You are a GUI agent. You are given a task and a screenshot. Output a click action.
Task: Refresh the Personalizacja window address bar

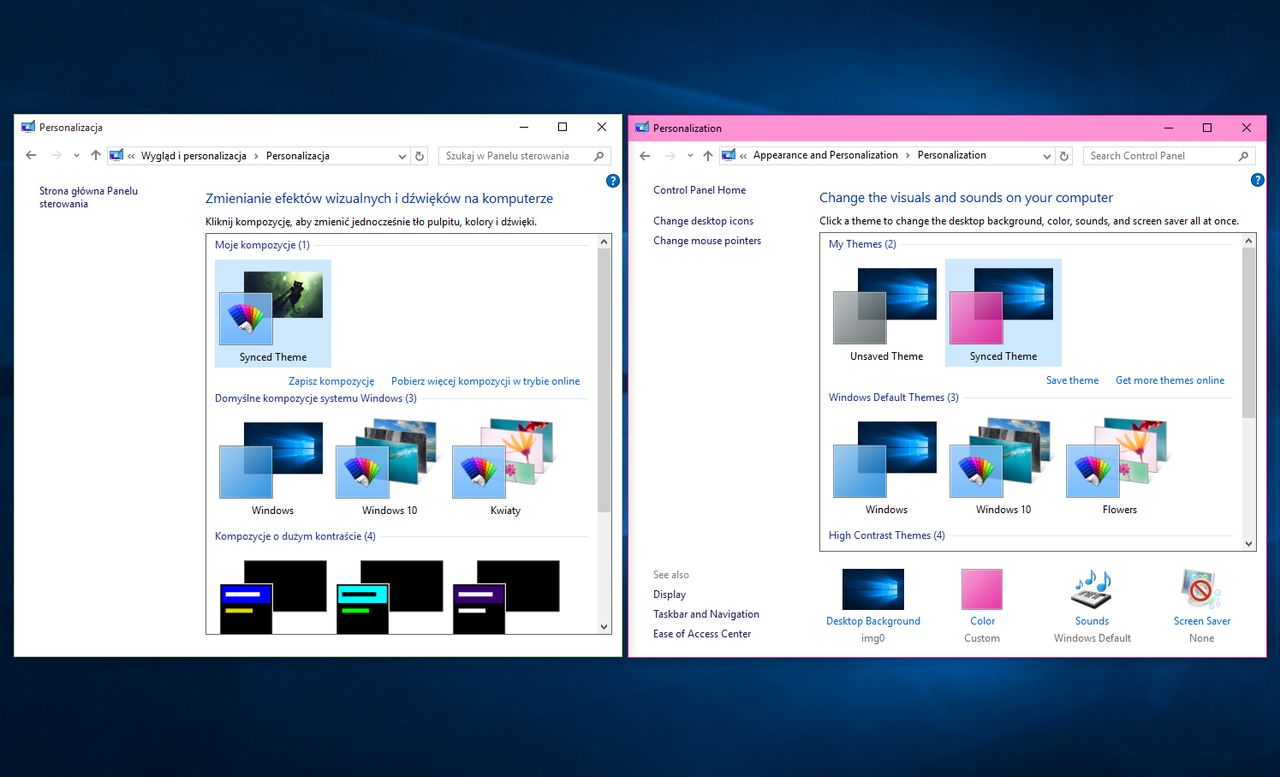(x=420, y=156)
